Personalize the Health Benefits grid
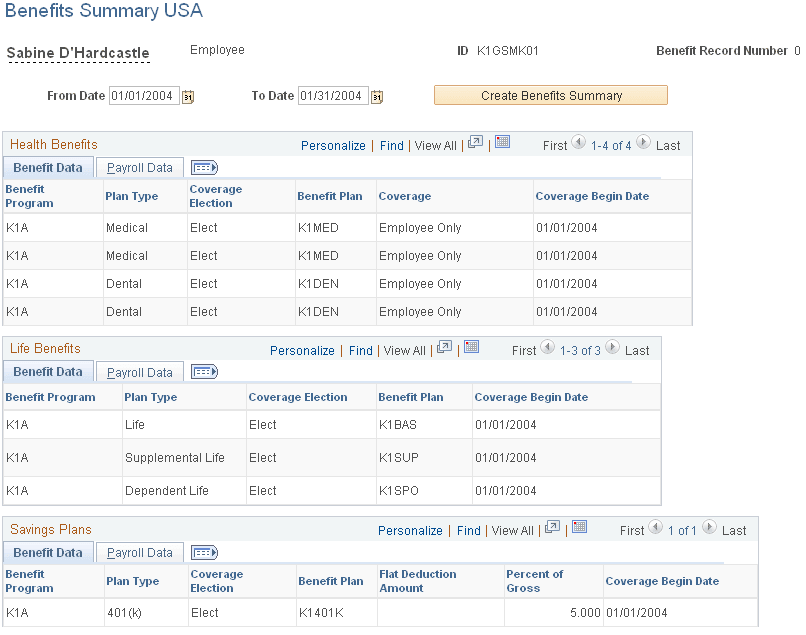 [x=333, y=145]
